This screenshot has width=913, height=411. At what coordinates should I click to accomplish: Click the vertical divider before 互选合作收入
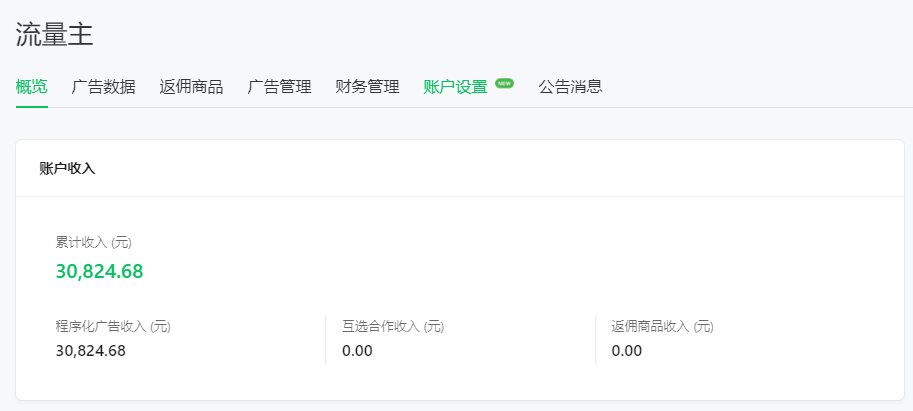click(x=325, y=340)
